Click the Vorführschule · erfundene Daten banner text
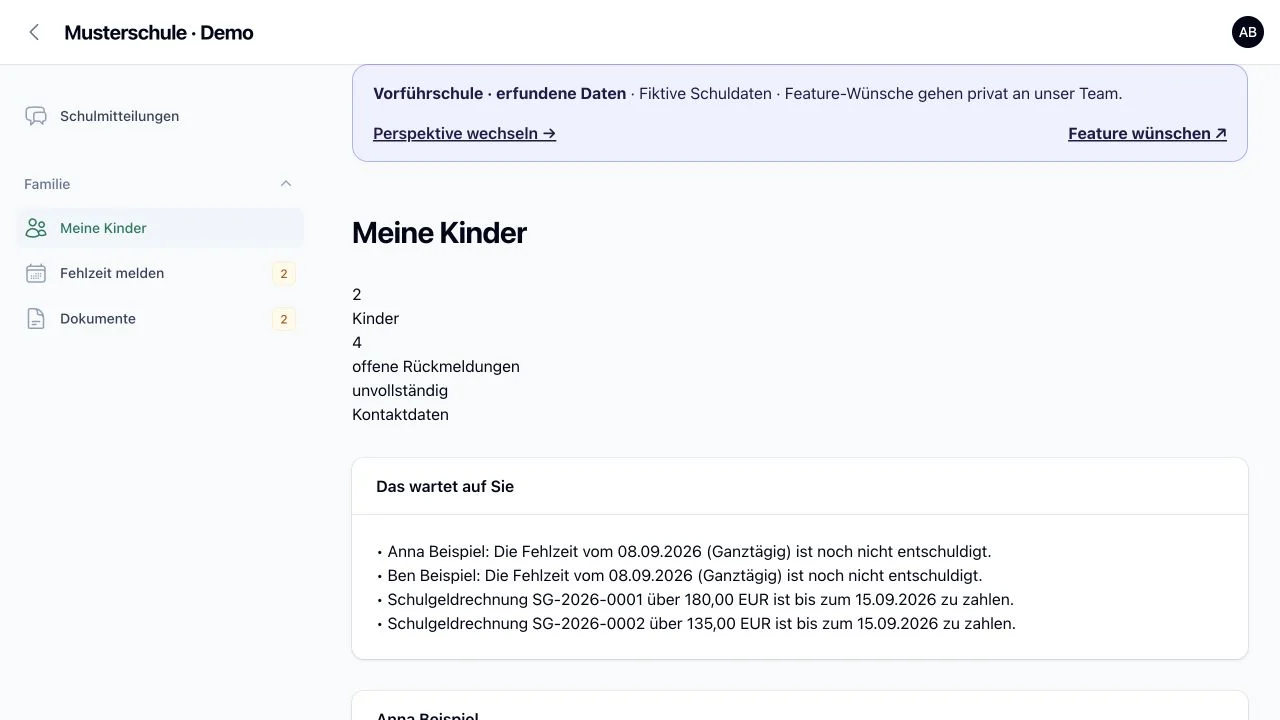The width and height of the screenshot is (1280, 720). 500,93
